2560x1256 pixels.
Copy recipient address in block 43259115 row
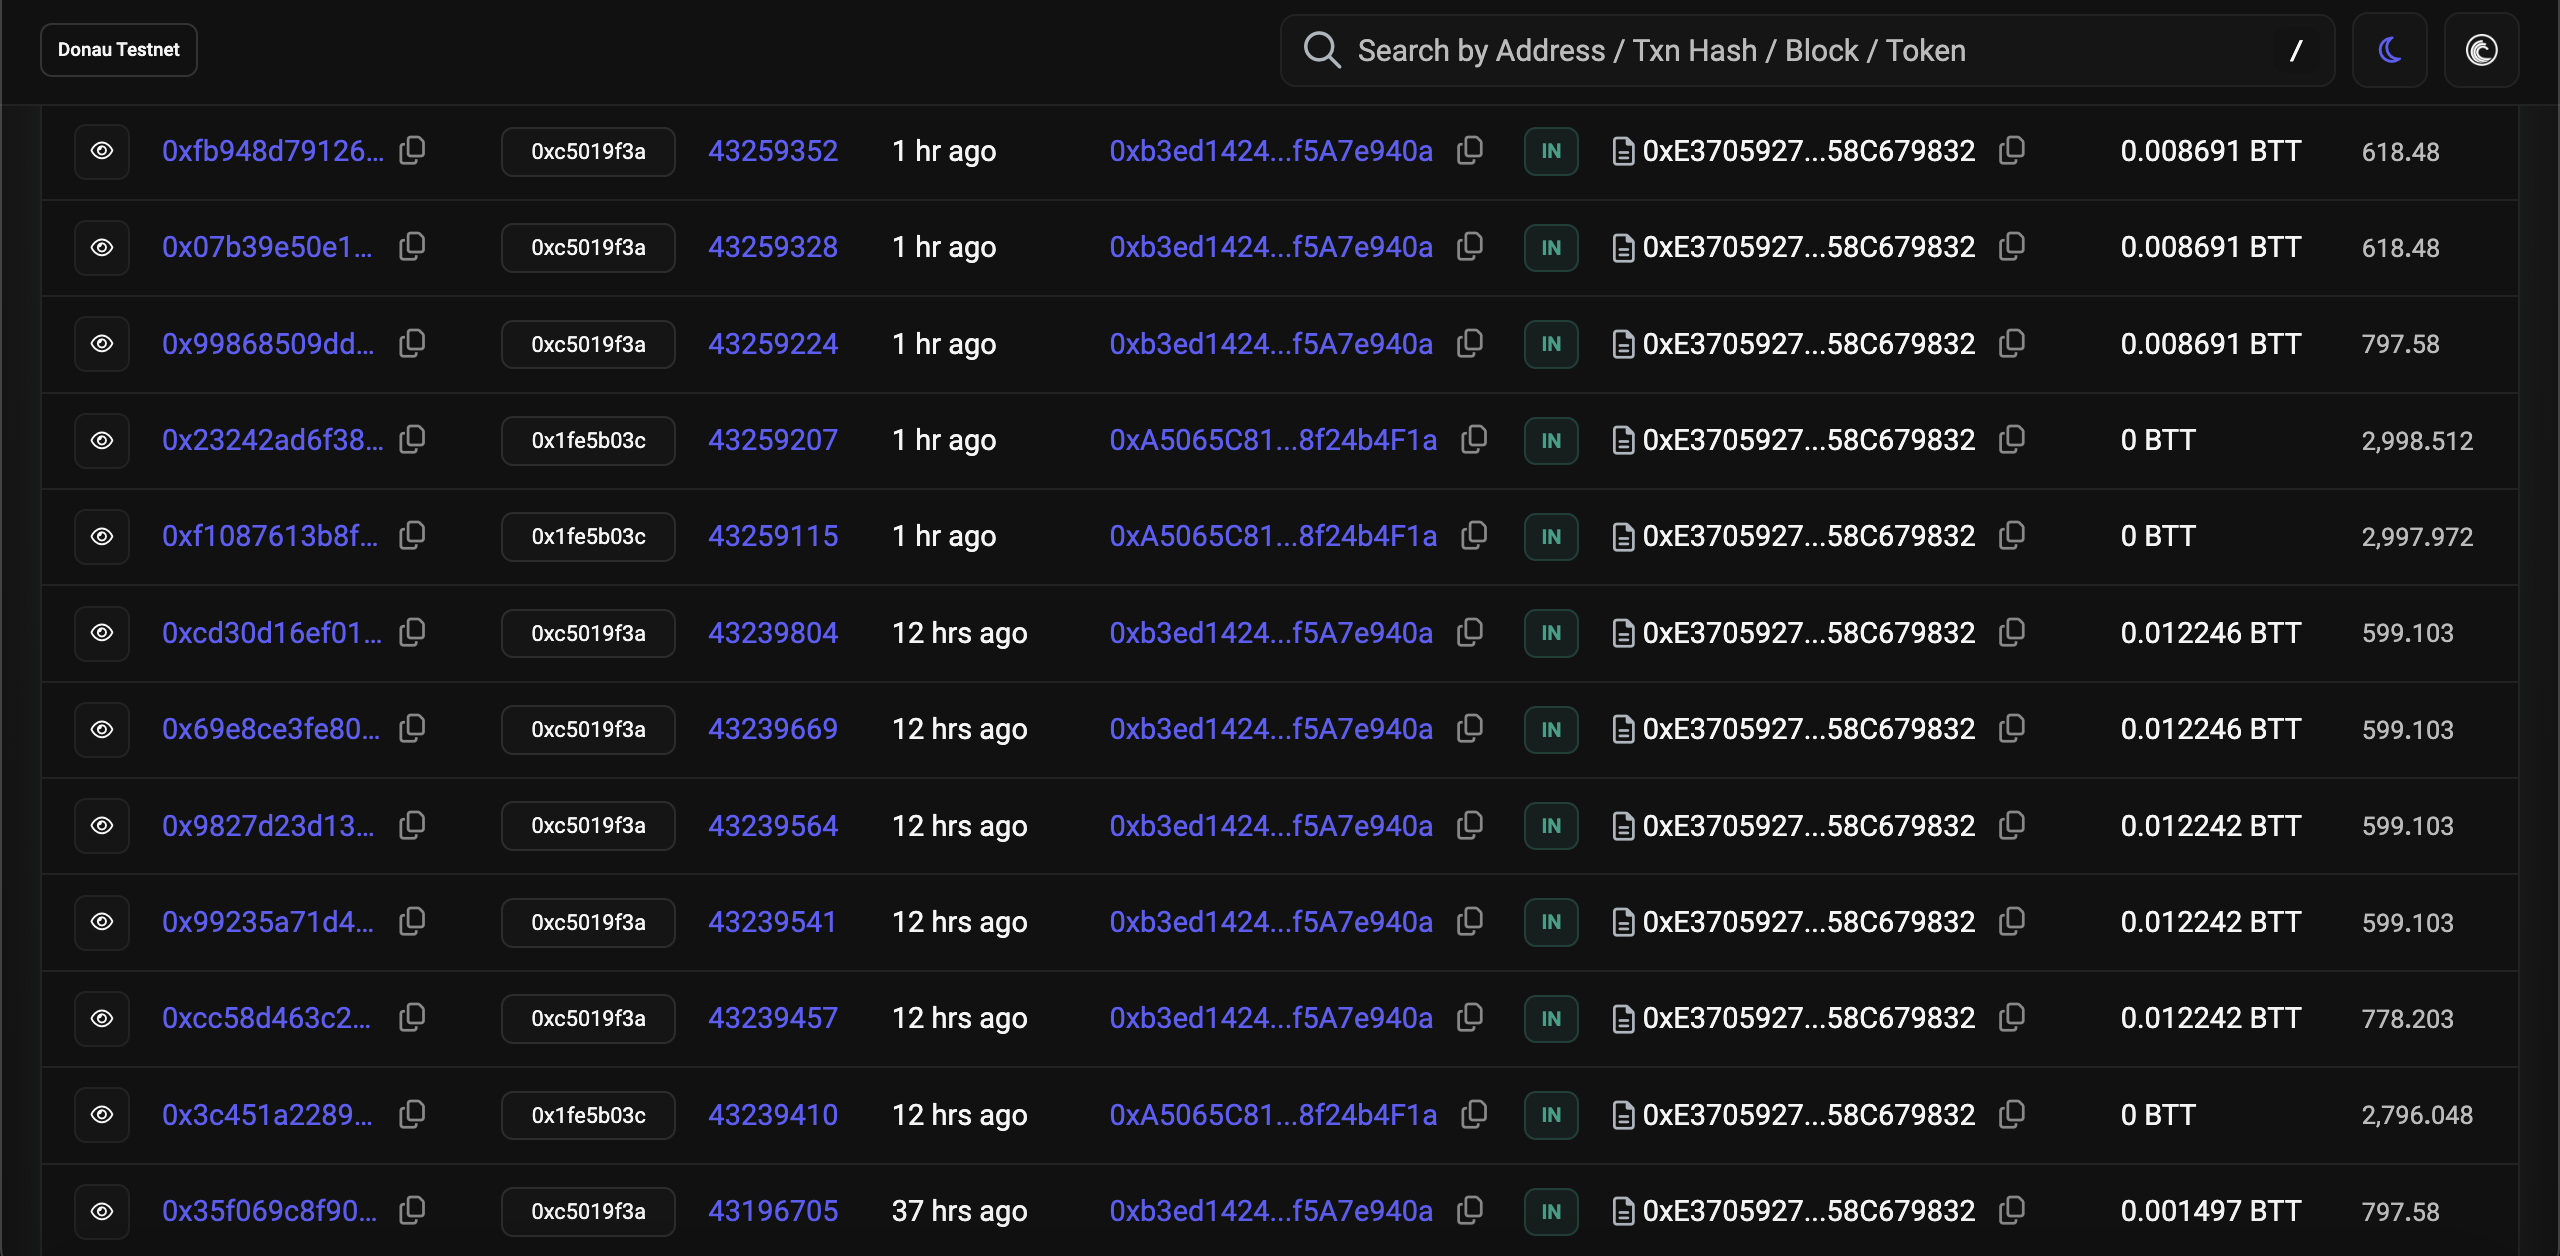2012,536
